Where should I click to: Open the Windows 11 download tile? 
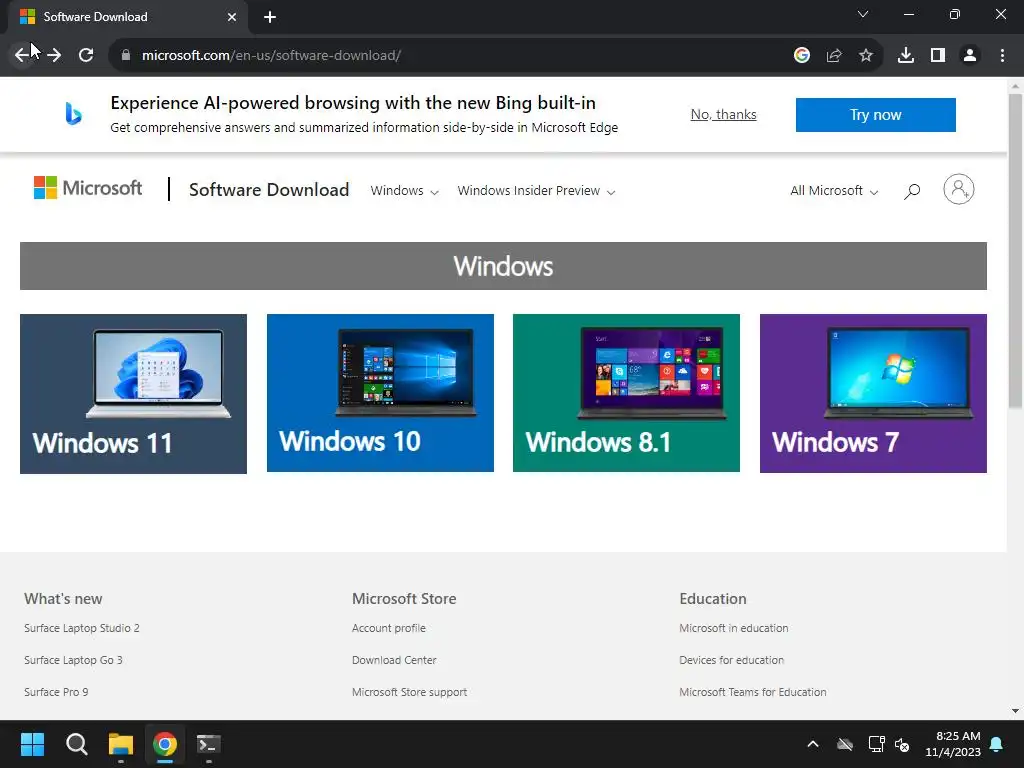pyautogui.click(x=133, y=394)
